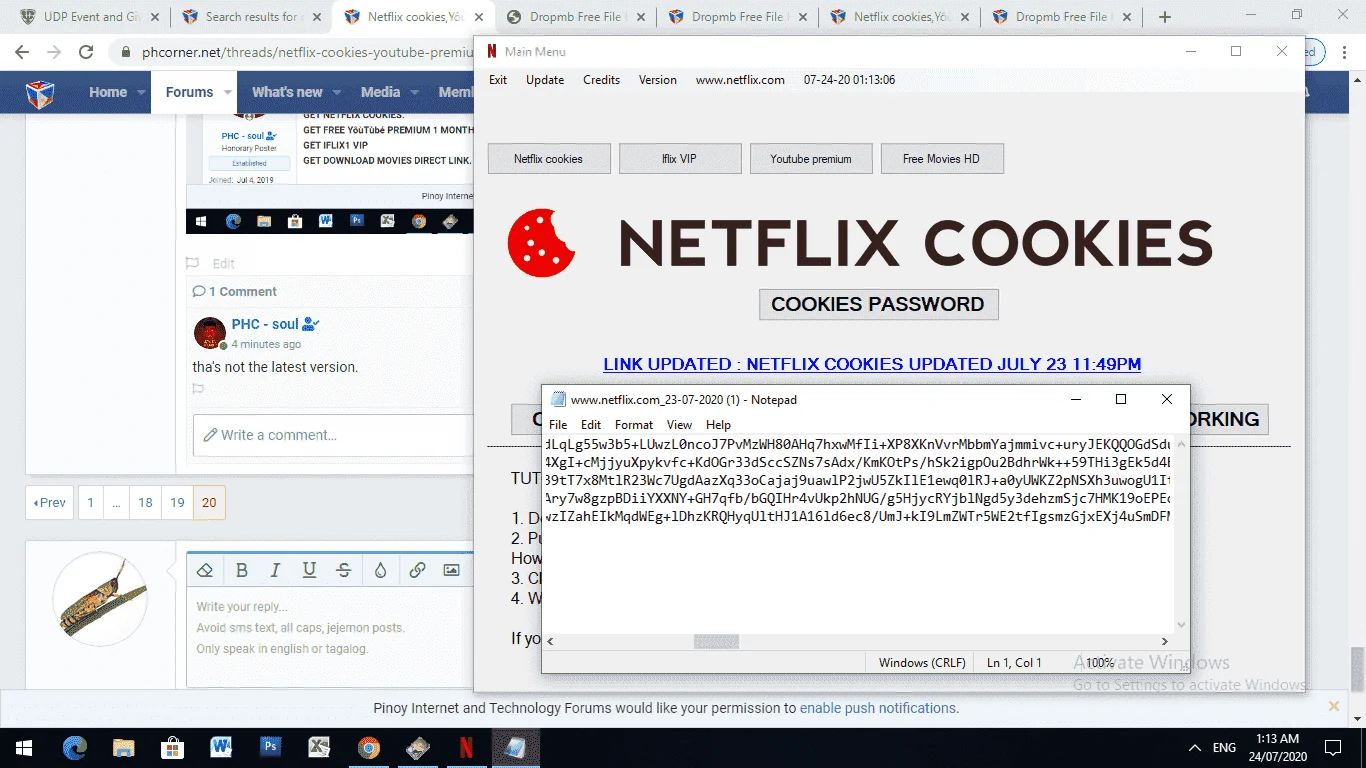The image size is (1366, 768).
Task: Toggle bold in the reply editor
Action: [241, 570]
